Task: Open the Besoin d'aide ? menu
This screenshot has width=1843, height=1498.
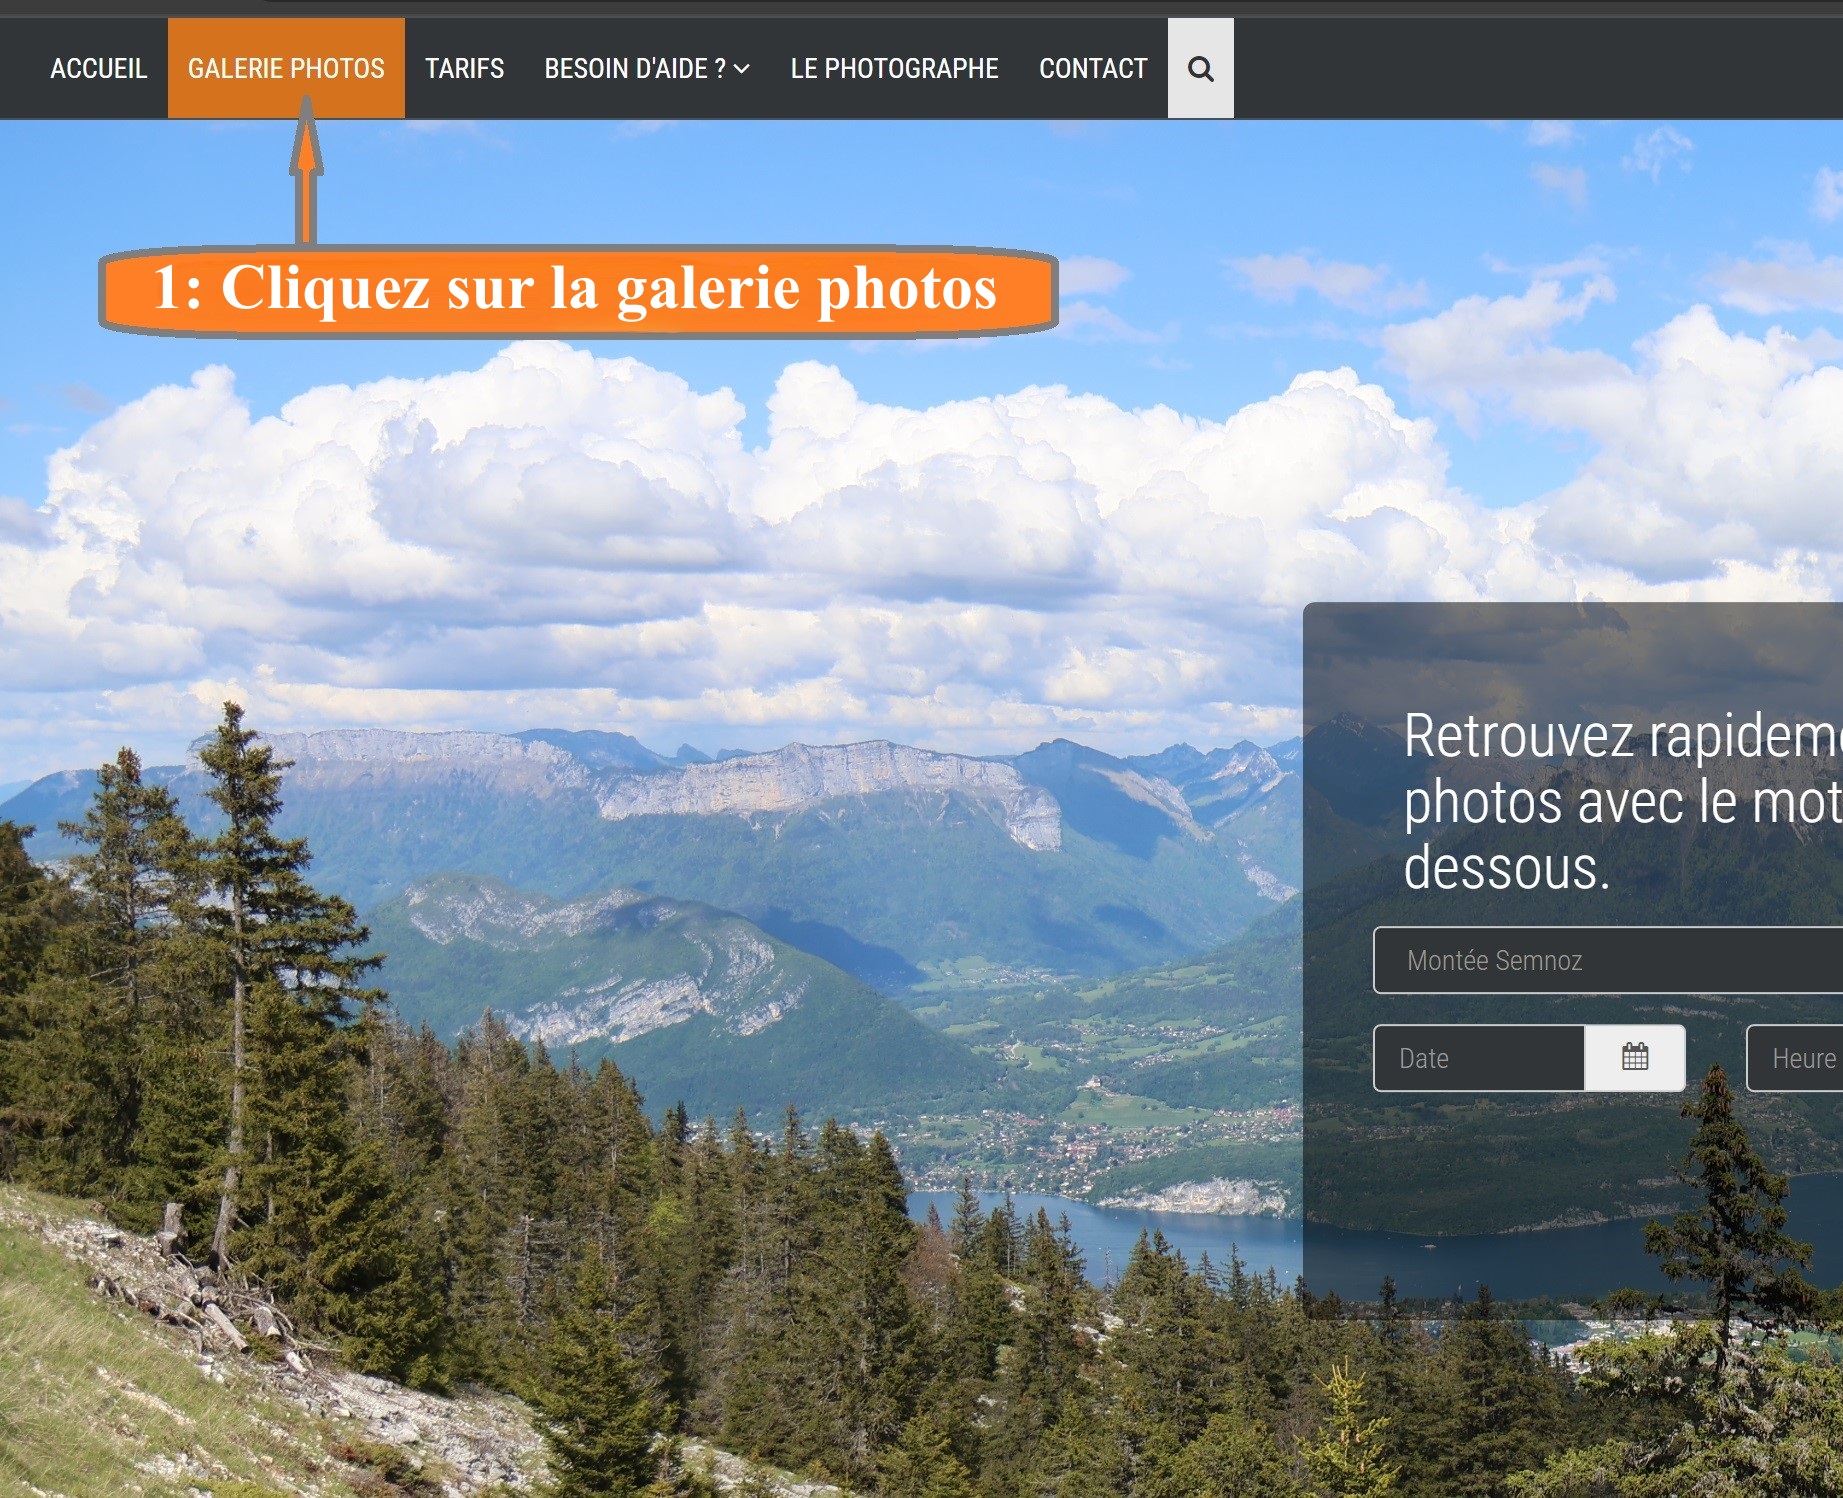Action: tap(647, 68)
